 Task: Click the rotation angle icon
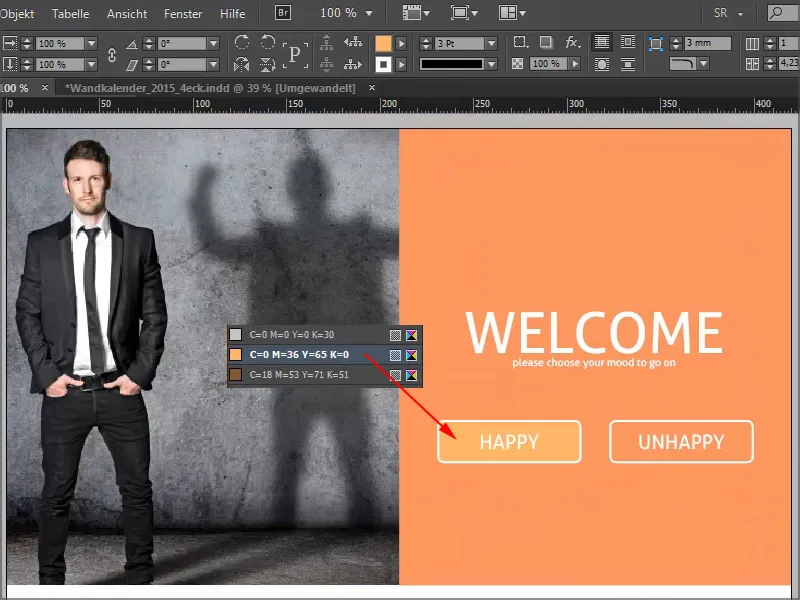pos(132,44)
